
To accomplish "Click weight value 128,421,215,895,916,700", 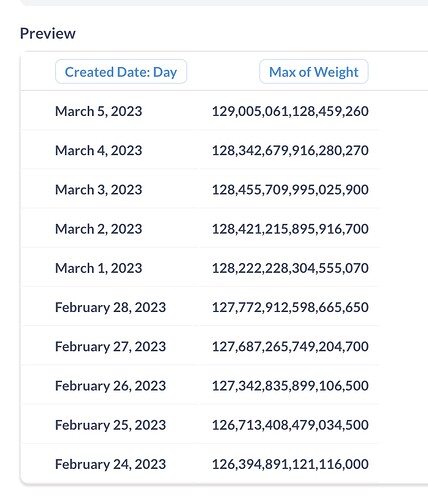I will tap(290, 229).
